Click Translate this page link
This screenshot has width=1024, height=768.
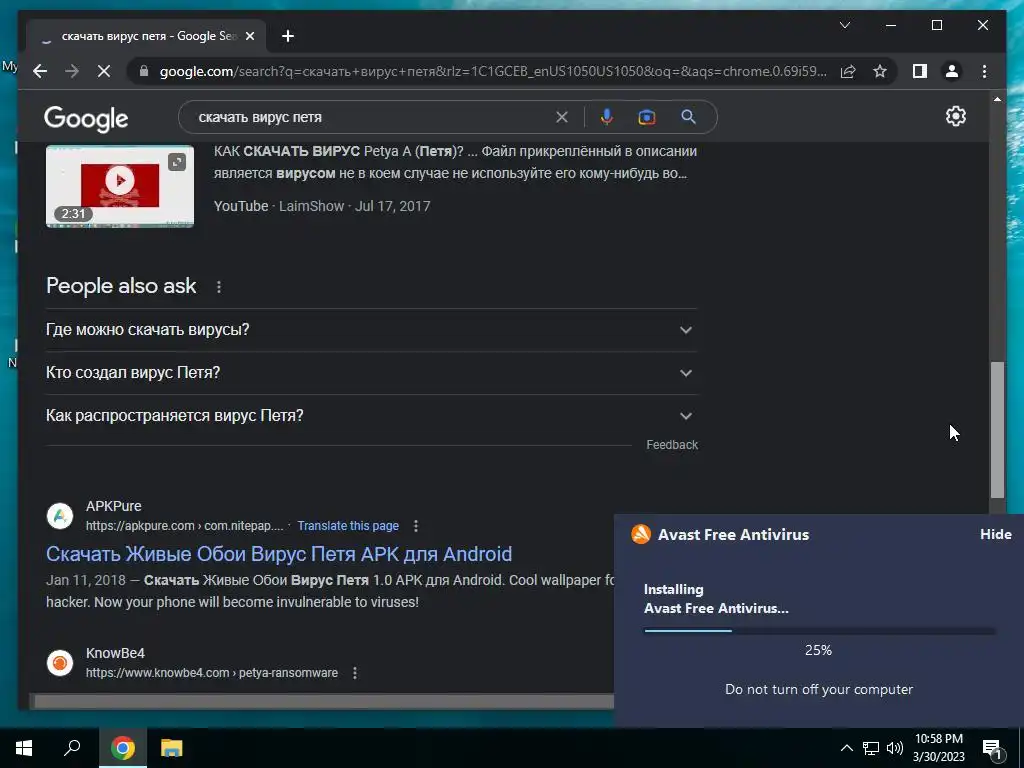tap(348, 526)
